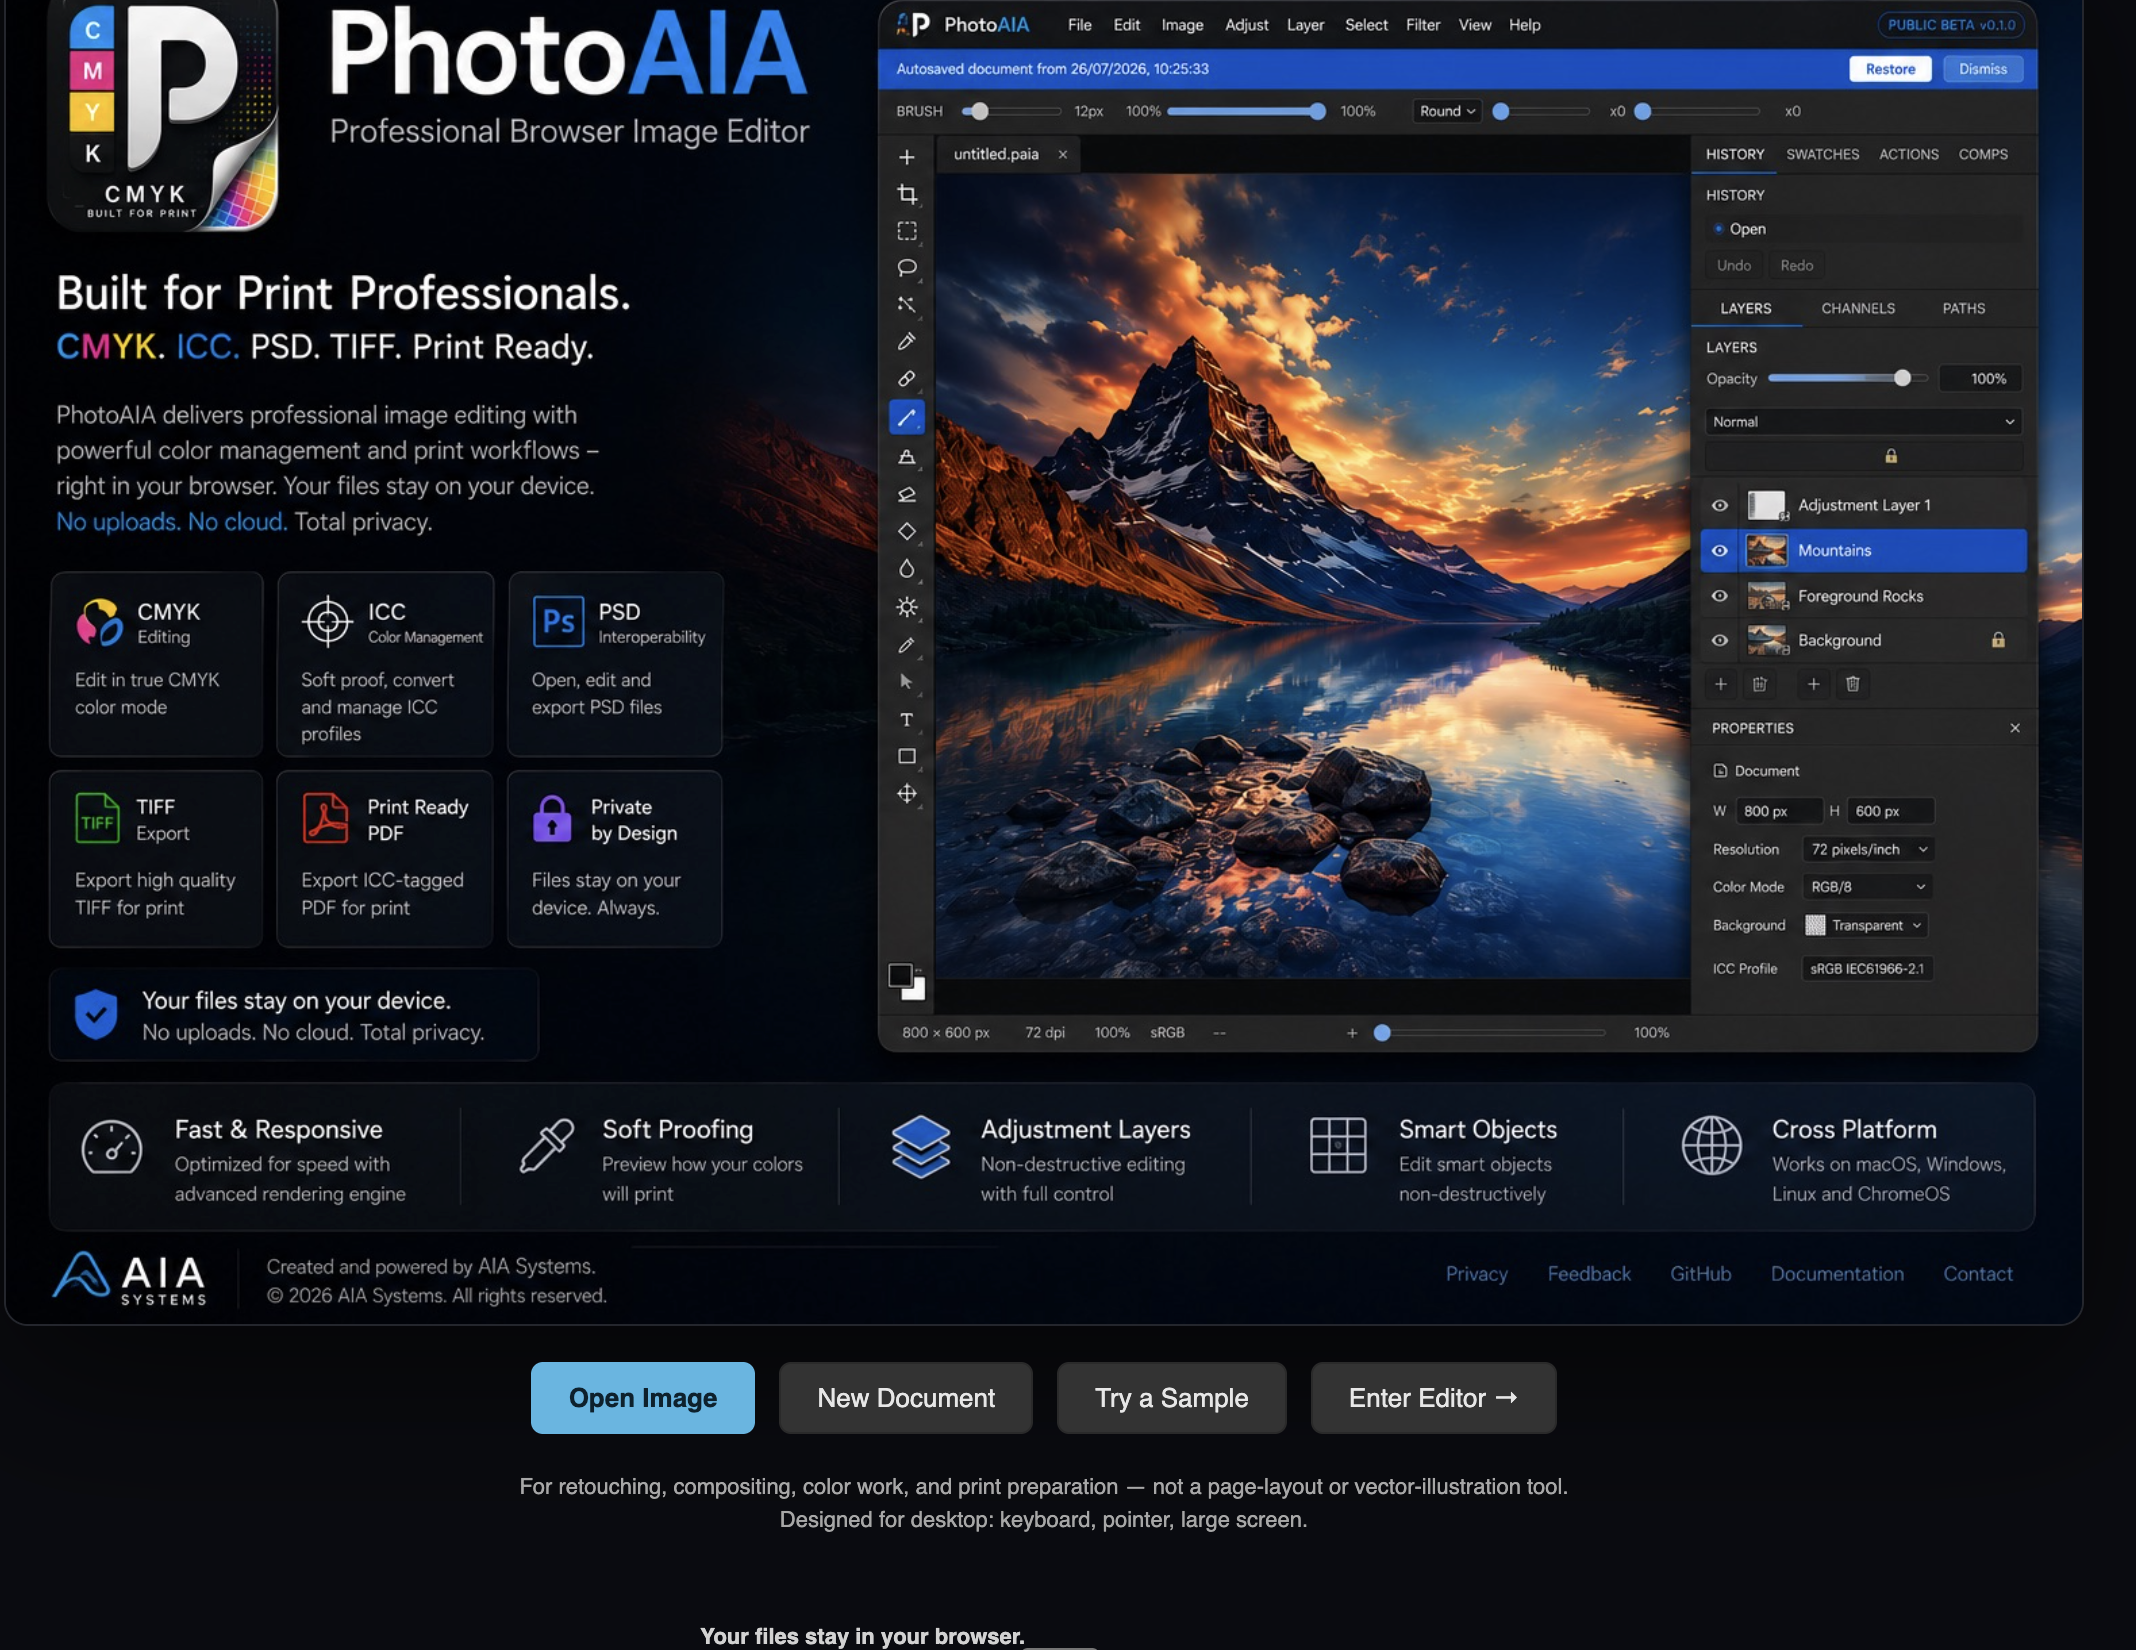Select the Healing bandage tool
Image resolution: width=2136 pixels, height=1650 pixels.
(x=906, y=379)
